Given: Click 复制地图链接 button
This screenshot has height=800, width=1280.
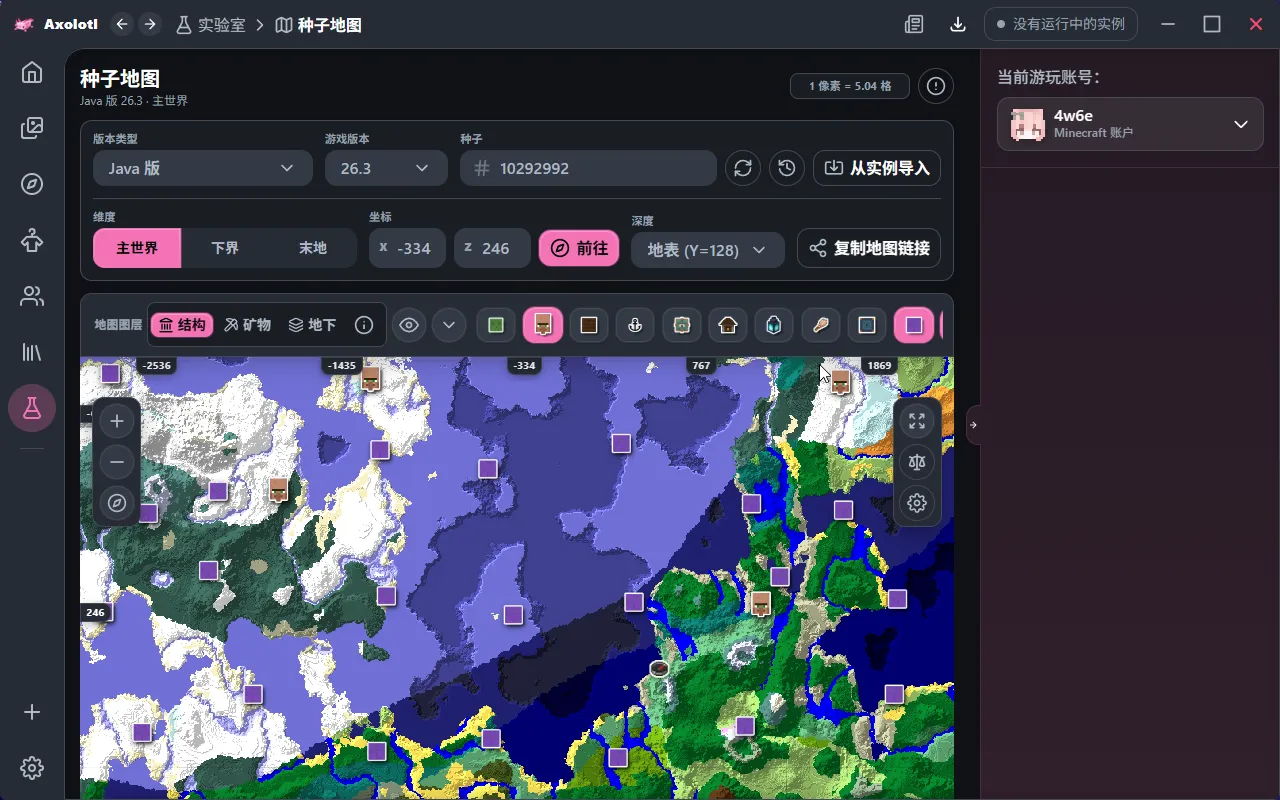Looking at the screenshot, I should [x=869, y=248].
